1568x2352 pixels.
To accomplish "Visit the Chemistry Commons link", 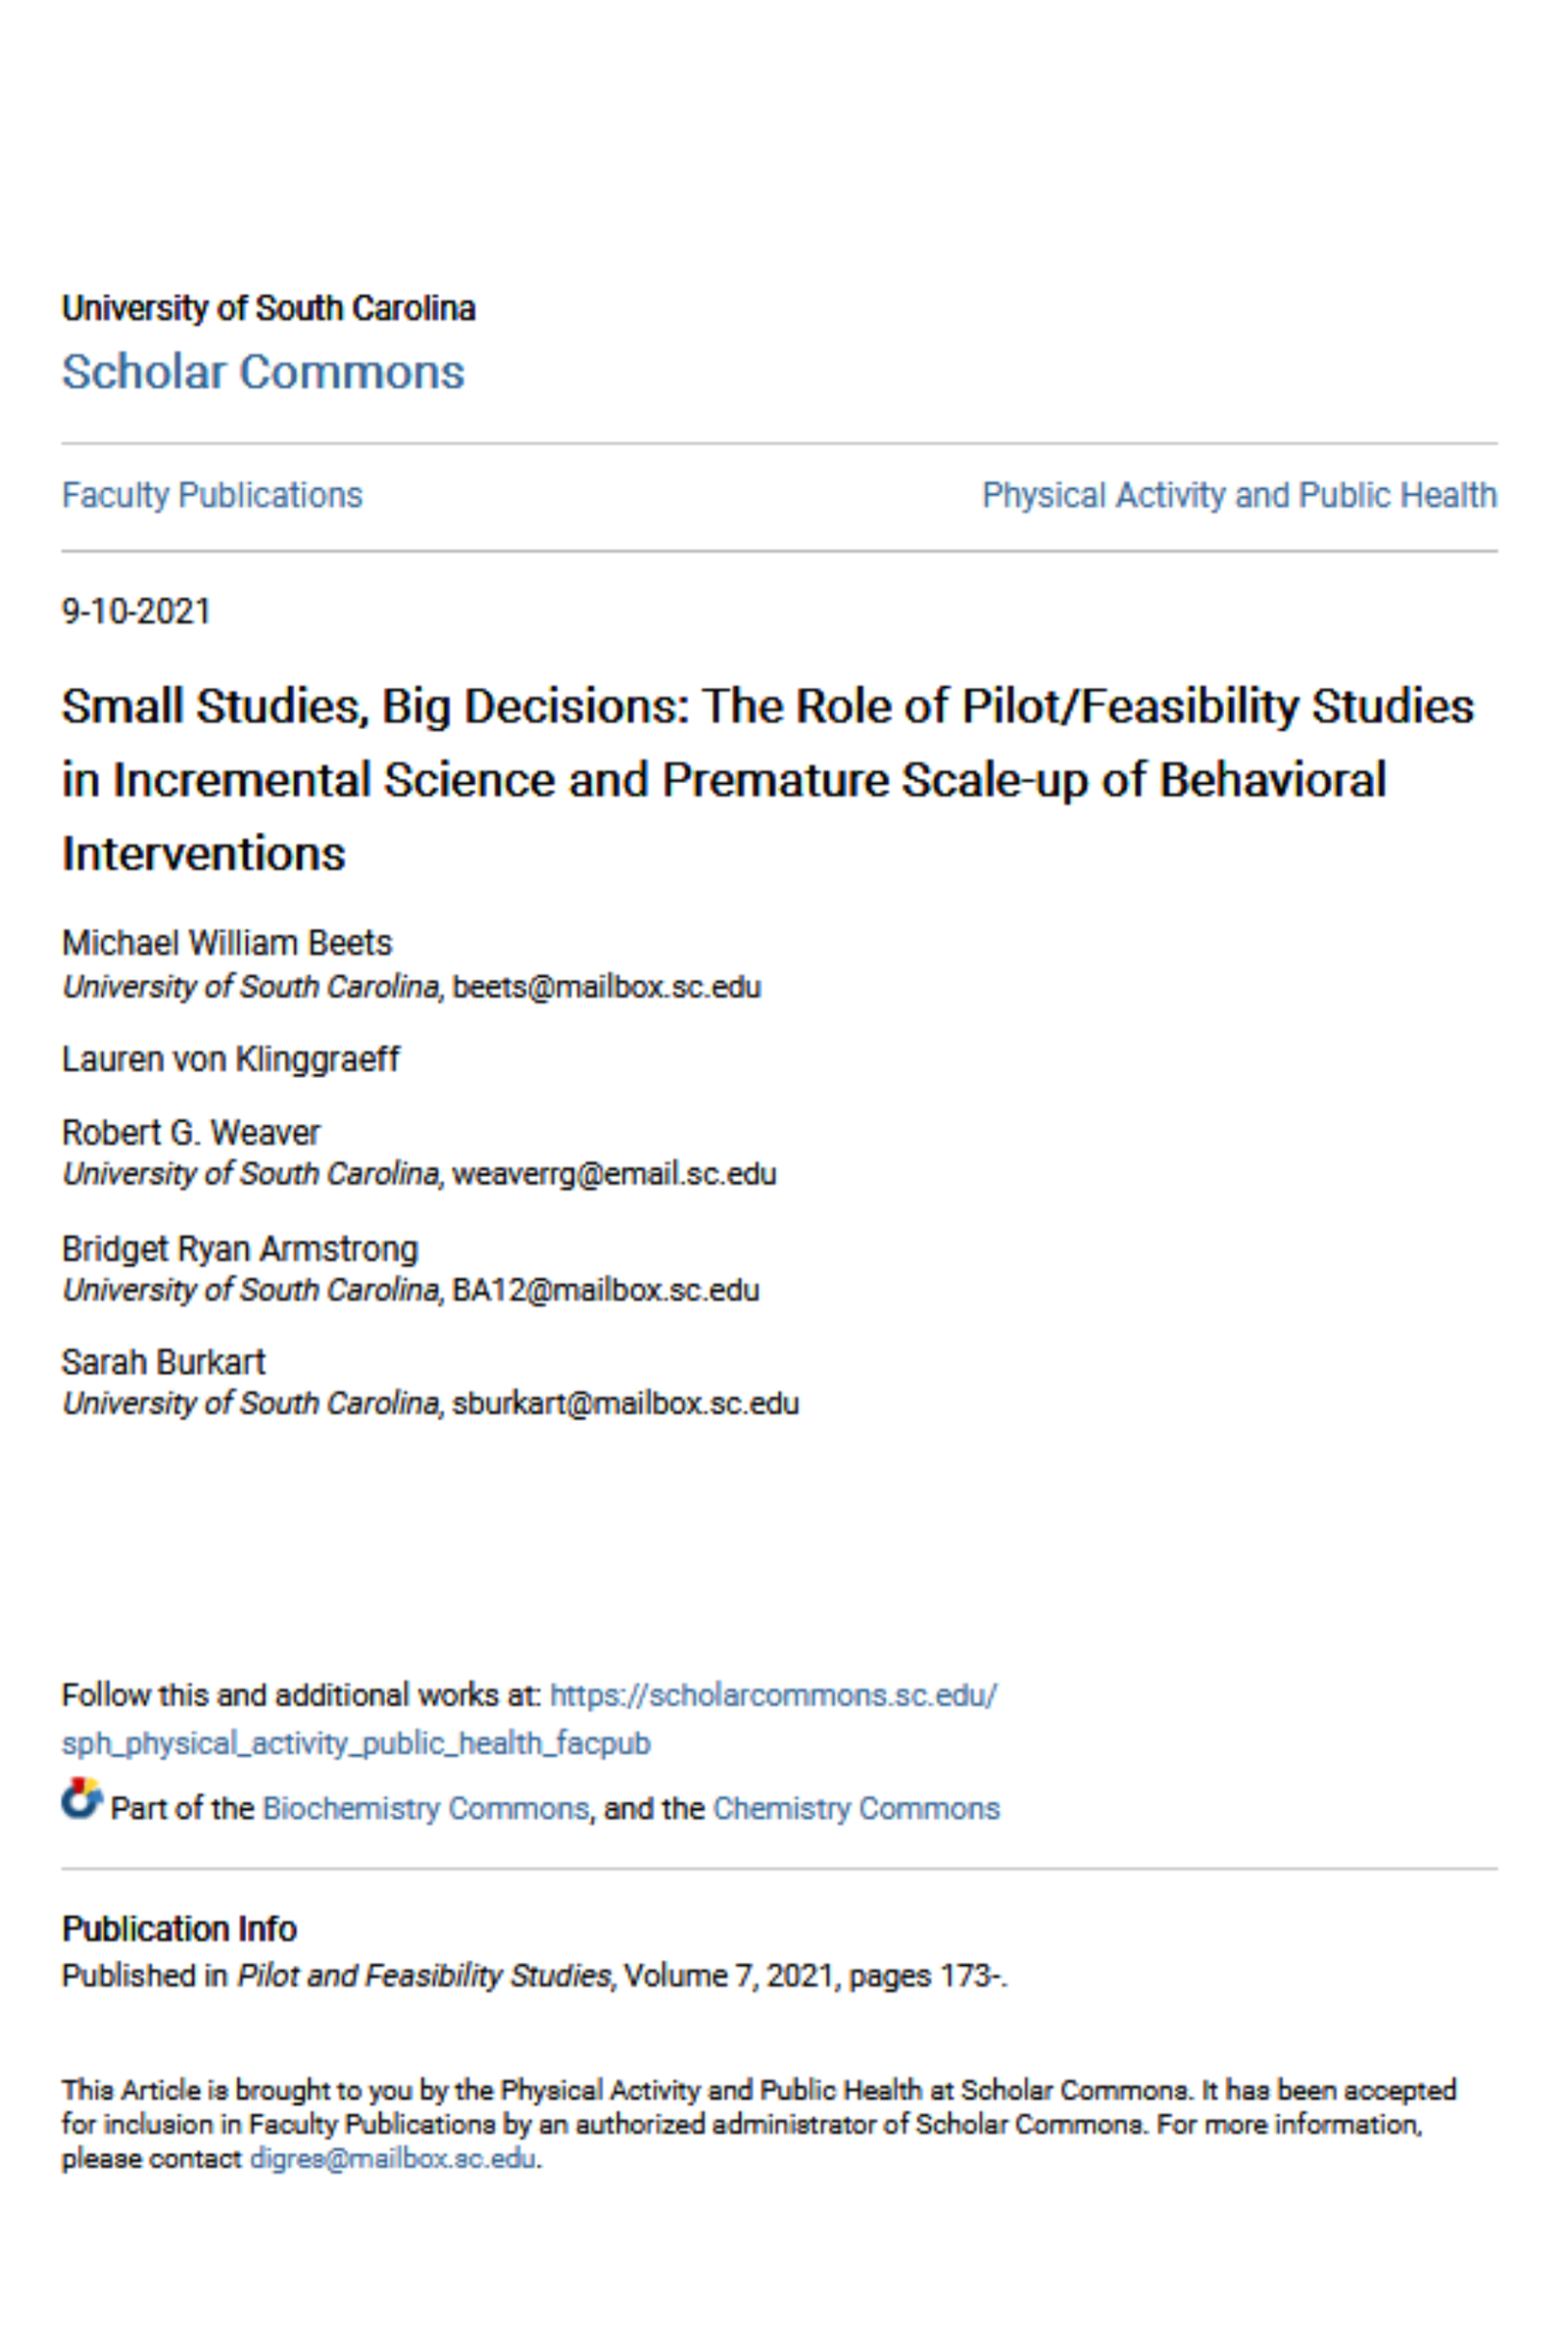I will click(x=856, y=1808).
